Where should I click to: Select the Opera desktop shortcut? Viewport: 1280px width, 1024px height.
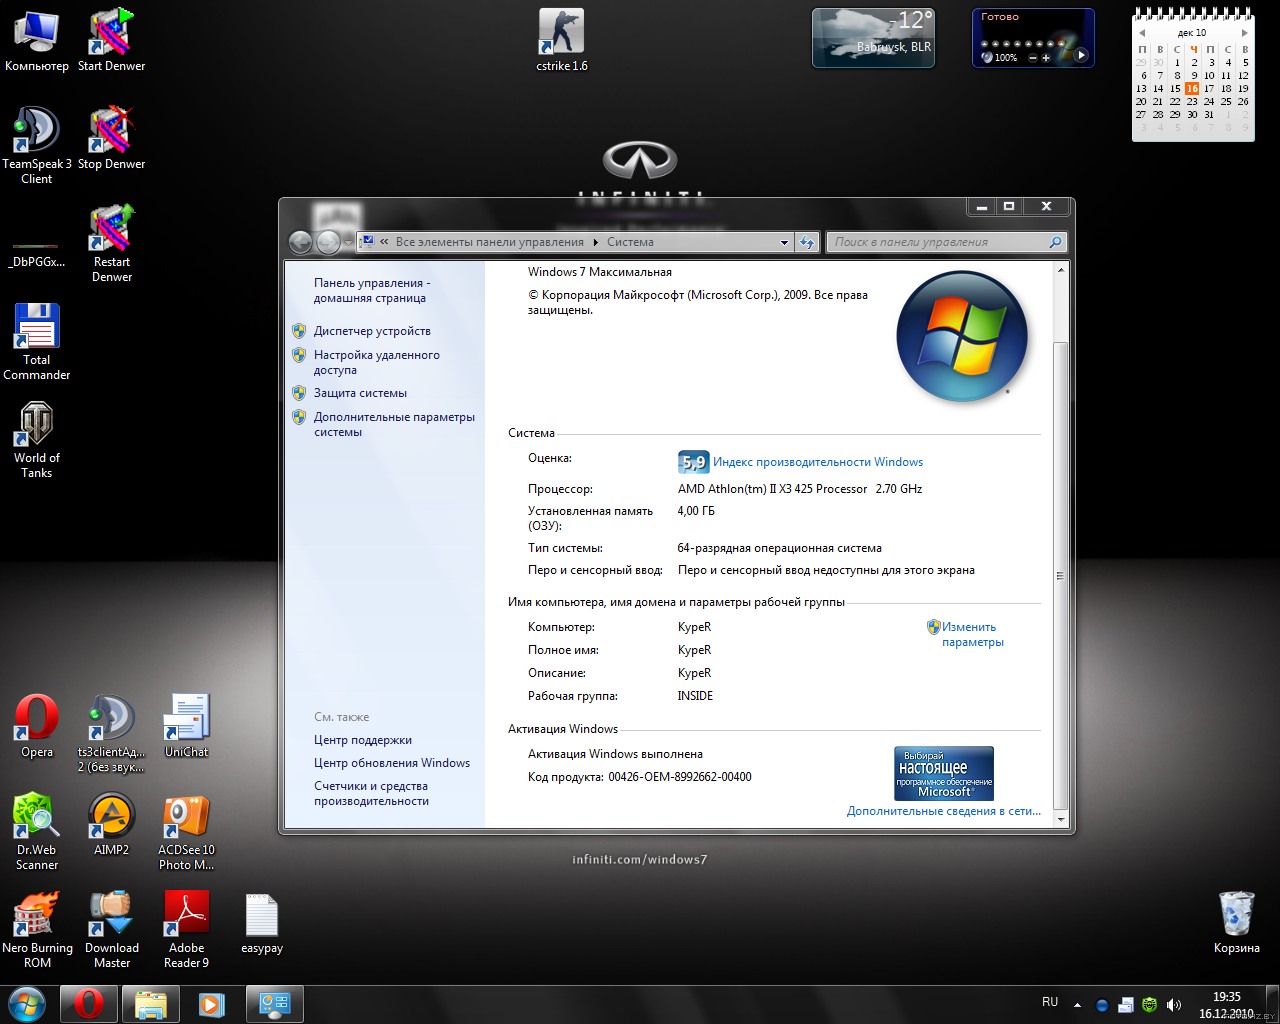(x=37, y=726)
